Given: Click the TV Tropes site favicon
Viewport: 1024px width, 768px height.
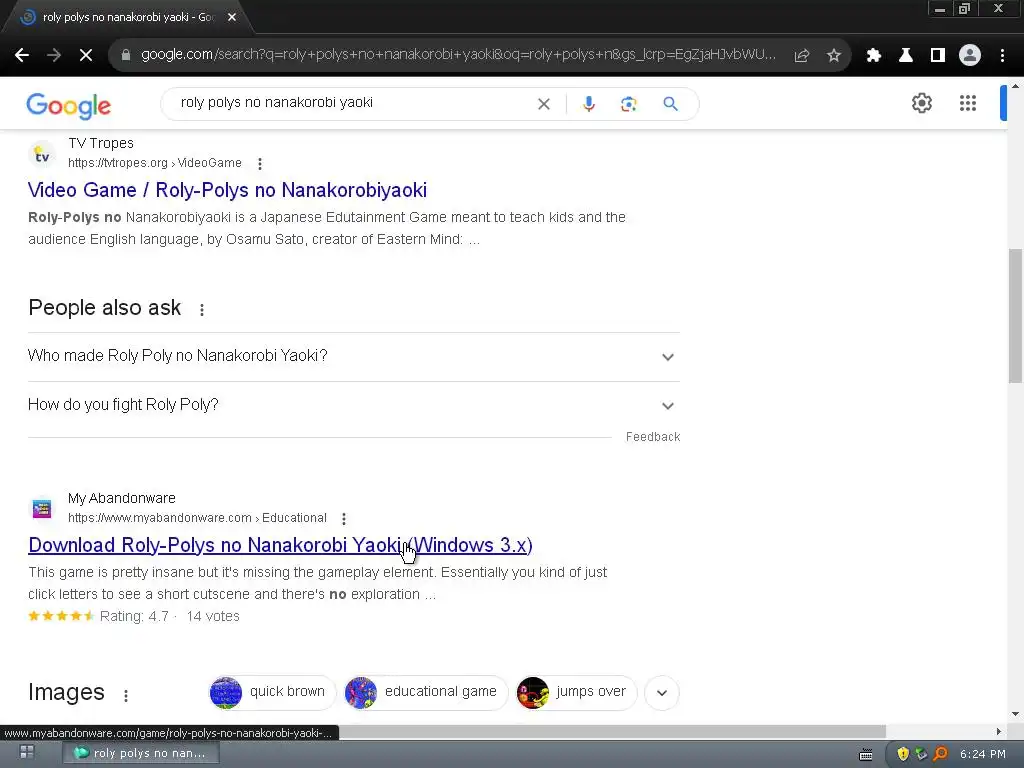Looking at the screenshot, I should tap(42, 155).
